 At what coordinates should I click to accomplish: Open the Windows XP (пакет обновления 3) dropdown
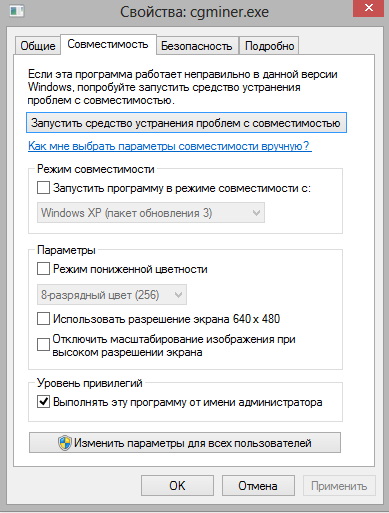tap(151, 213)
